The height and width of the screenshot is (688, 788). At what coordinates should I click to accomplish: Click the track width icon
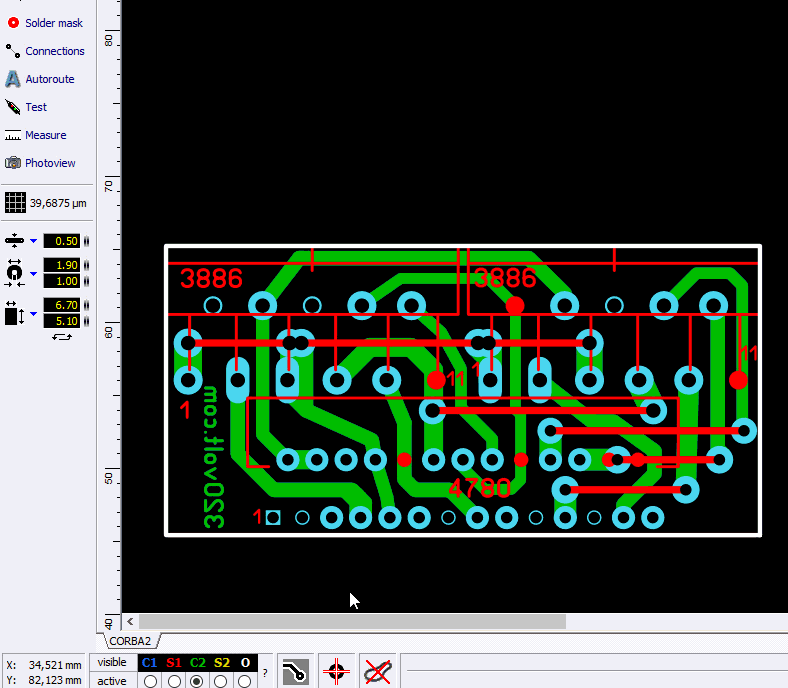14,241
